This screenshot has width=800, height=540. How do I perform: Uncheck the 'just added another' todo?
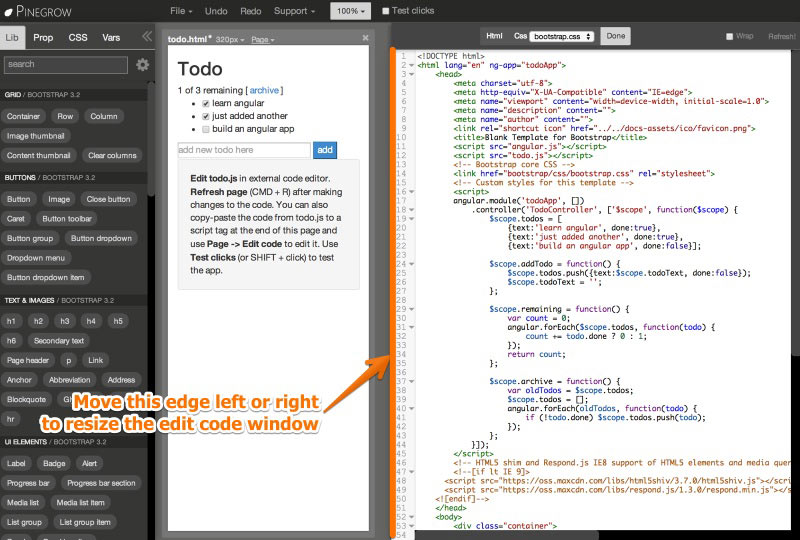tap(206, 116)
